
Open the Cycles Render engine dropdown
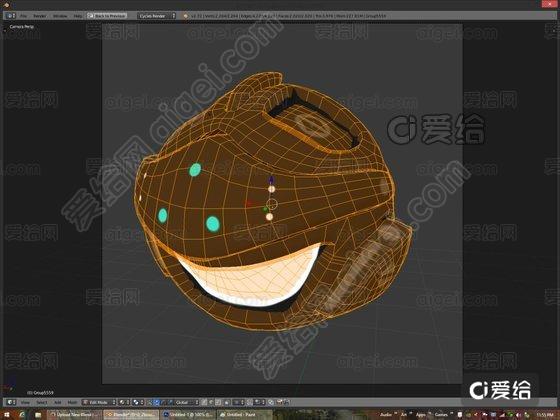(x=157, y=16)
